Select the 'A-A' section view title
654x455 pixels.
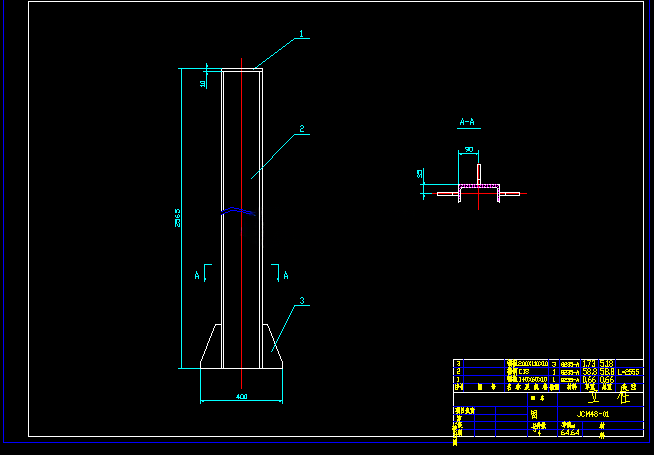(467, 122)
